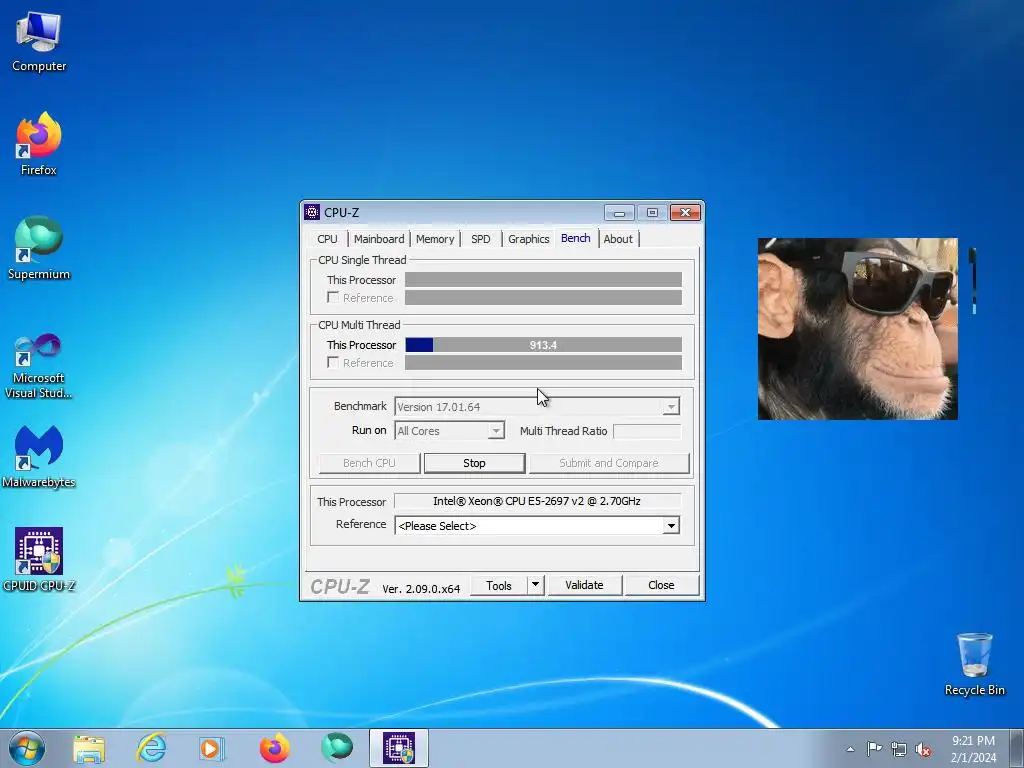Click the Submit and Compare button
1024x768 pixels.
[609, 463]
